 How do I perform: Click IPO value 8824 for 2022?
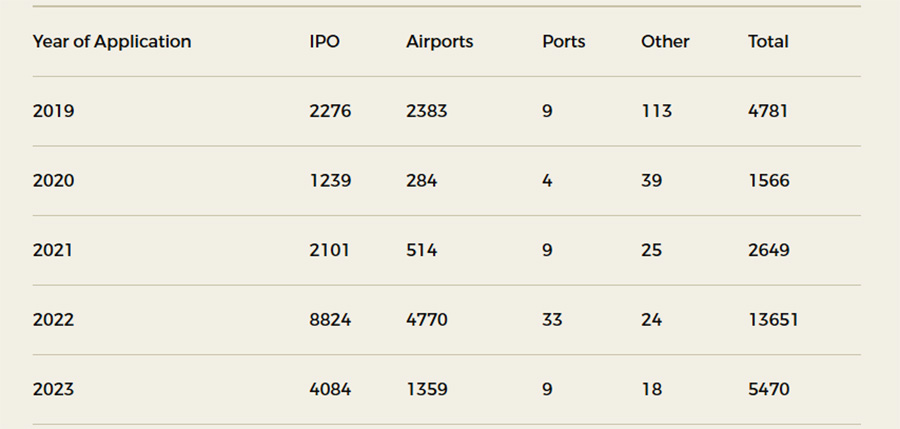pos(330,320)
